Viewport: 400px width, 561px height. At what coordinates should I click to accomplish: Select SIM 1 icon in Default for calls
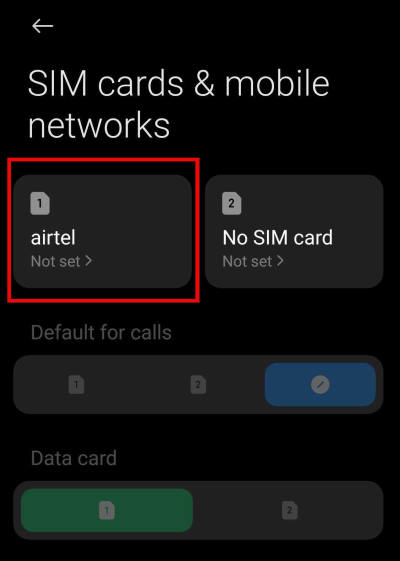click(x=76, y=385)
